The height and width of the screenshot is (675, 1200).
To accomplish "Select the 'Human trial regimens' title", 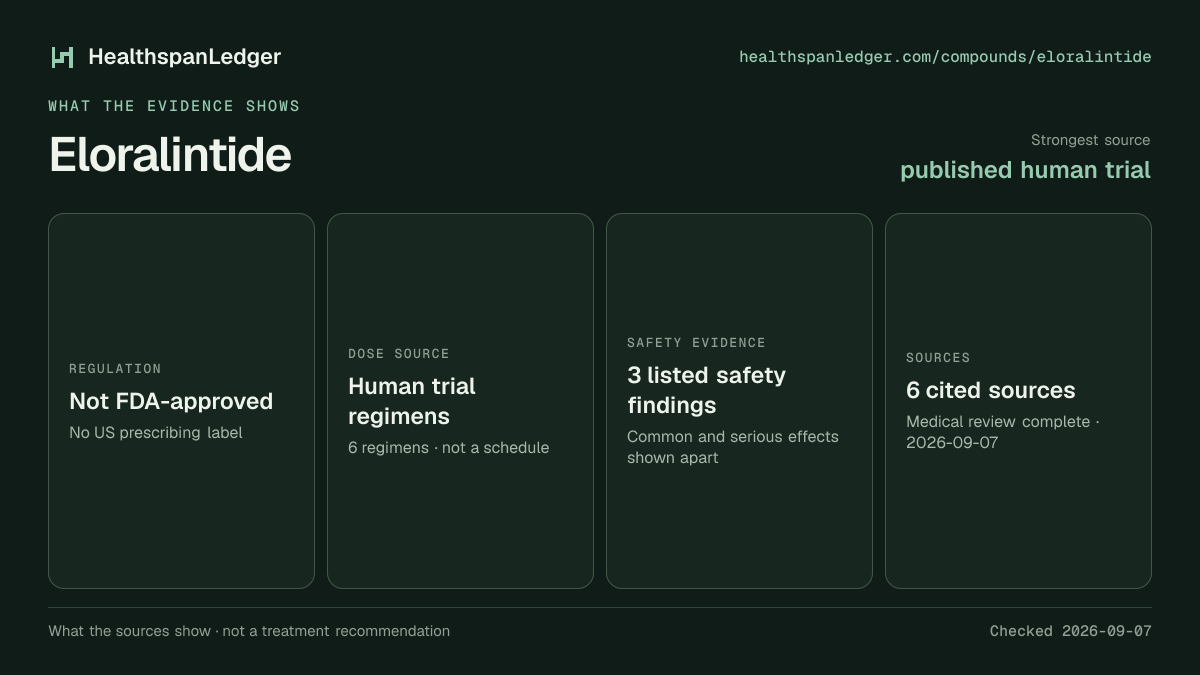I will point(412,401).
